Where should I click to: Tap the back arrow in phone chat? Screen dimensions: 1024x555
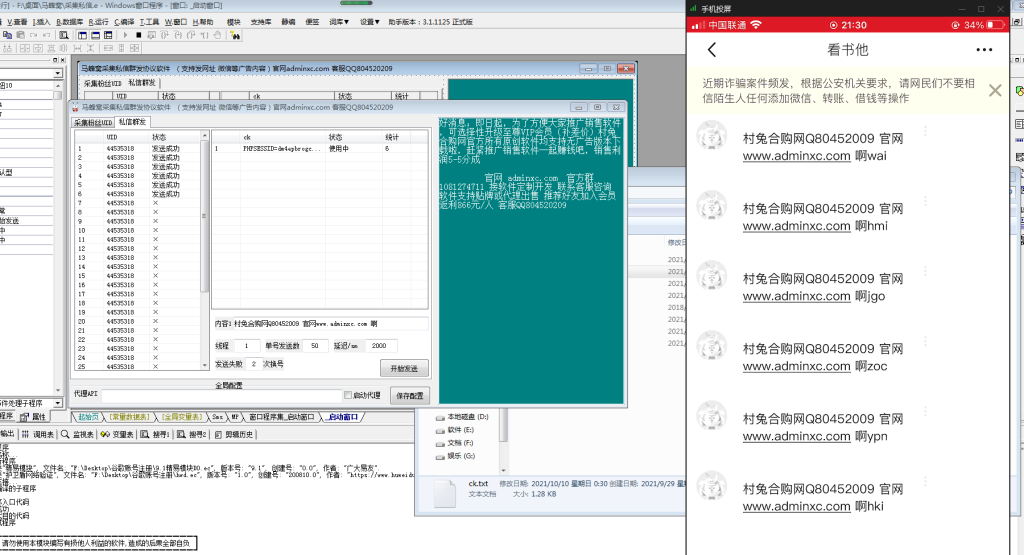(712, 50)
